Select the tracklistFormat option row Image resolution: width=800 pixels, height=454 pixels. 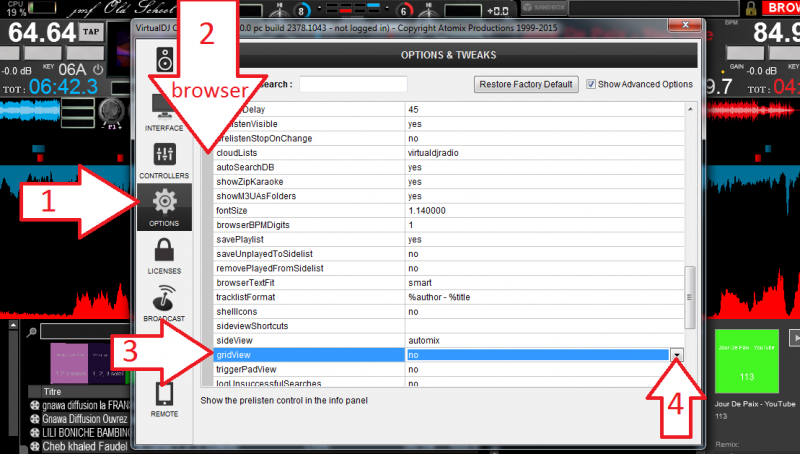[448, 297]
